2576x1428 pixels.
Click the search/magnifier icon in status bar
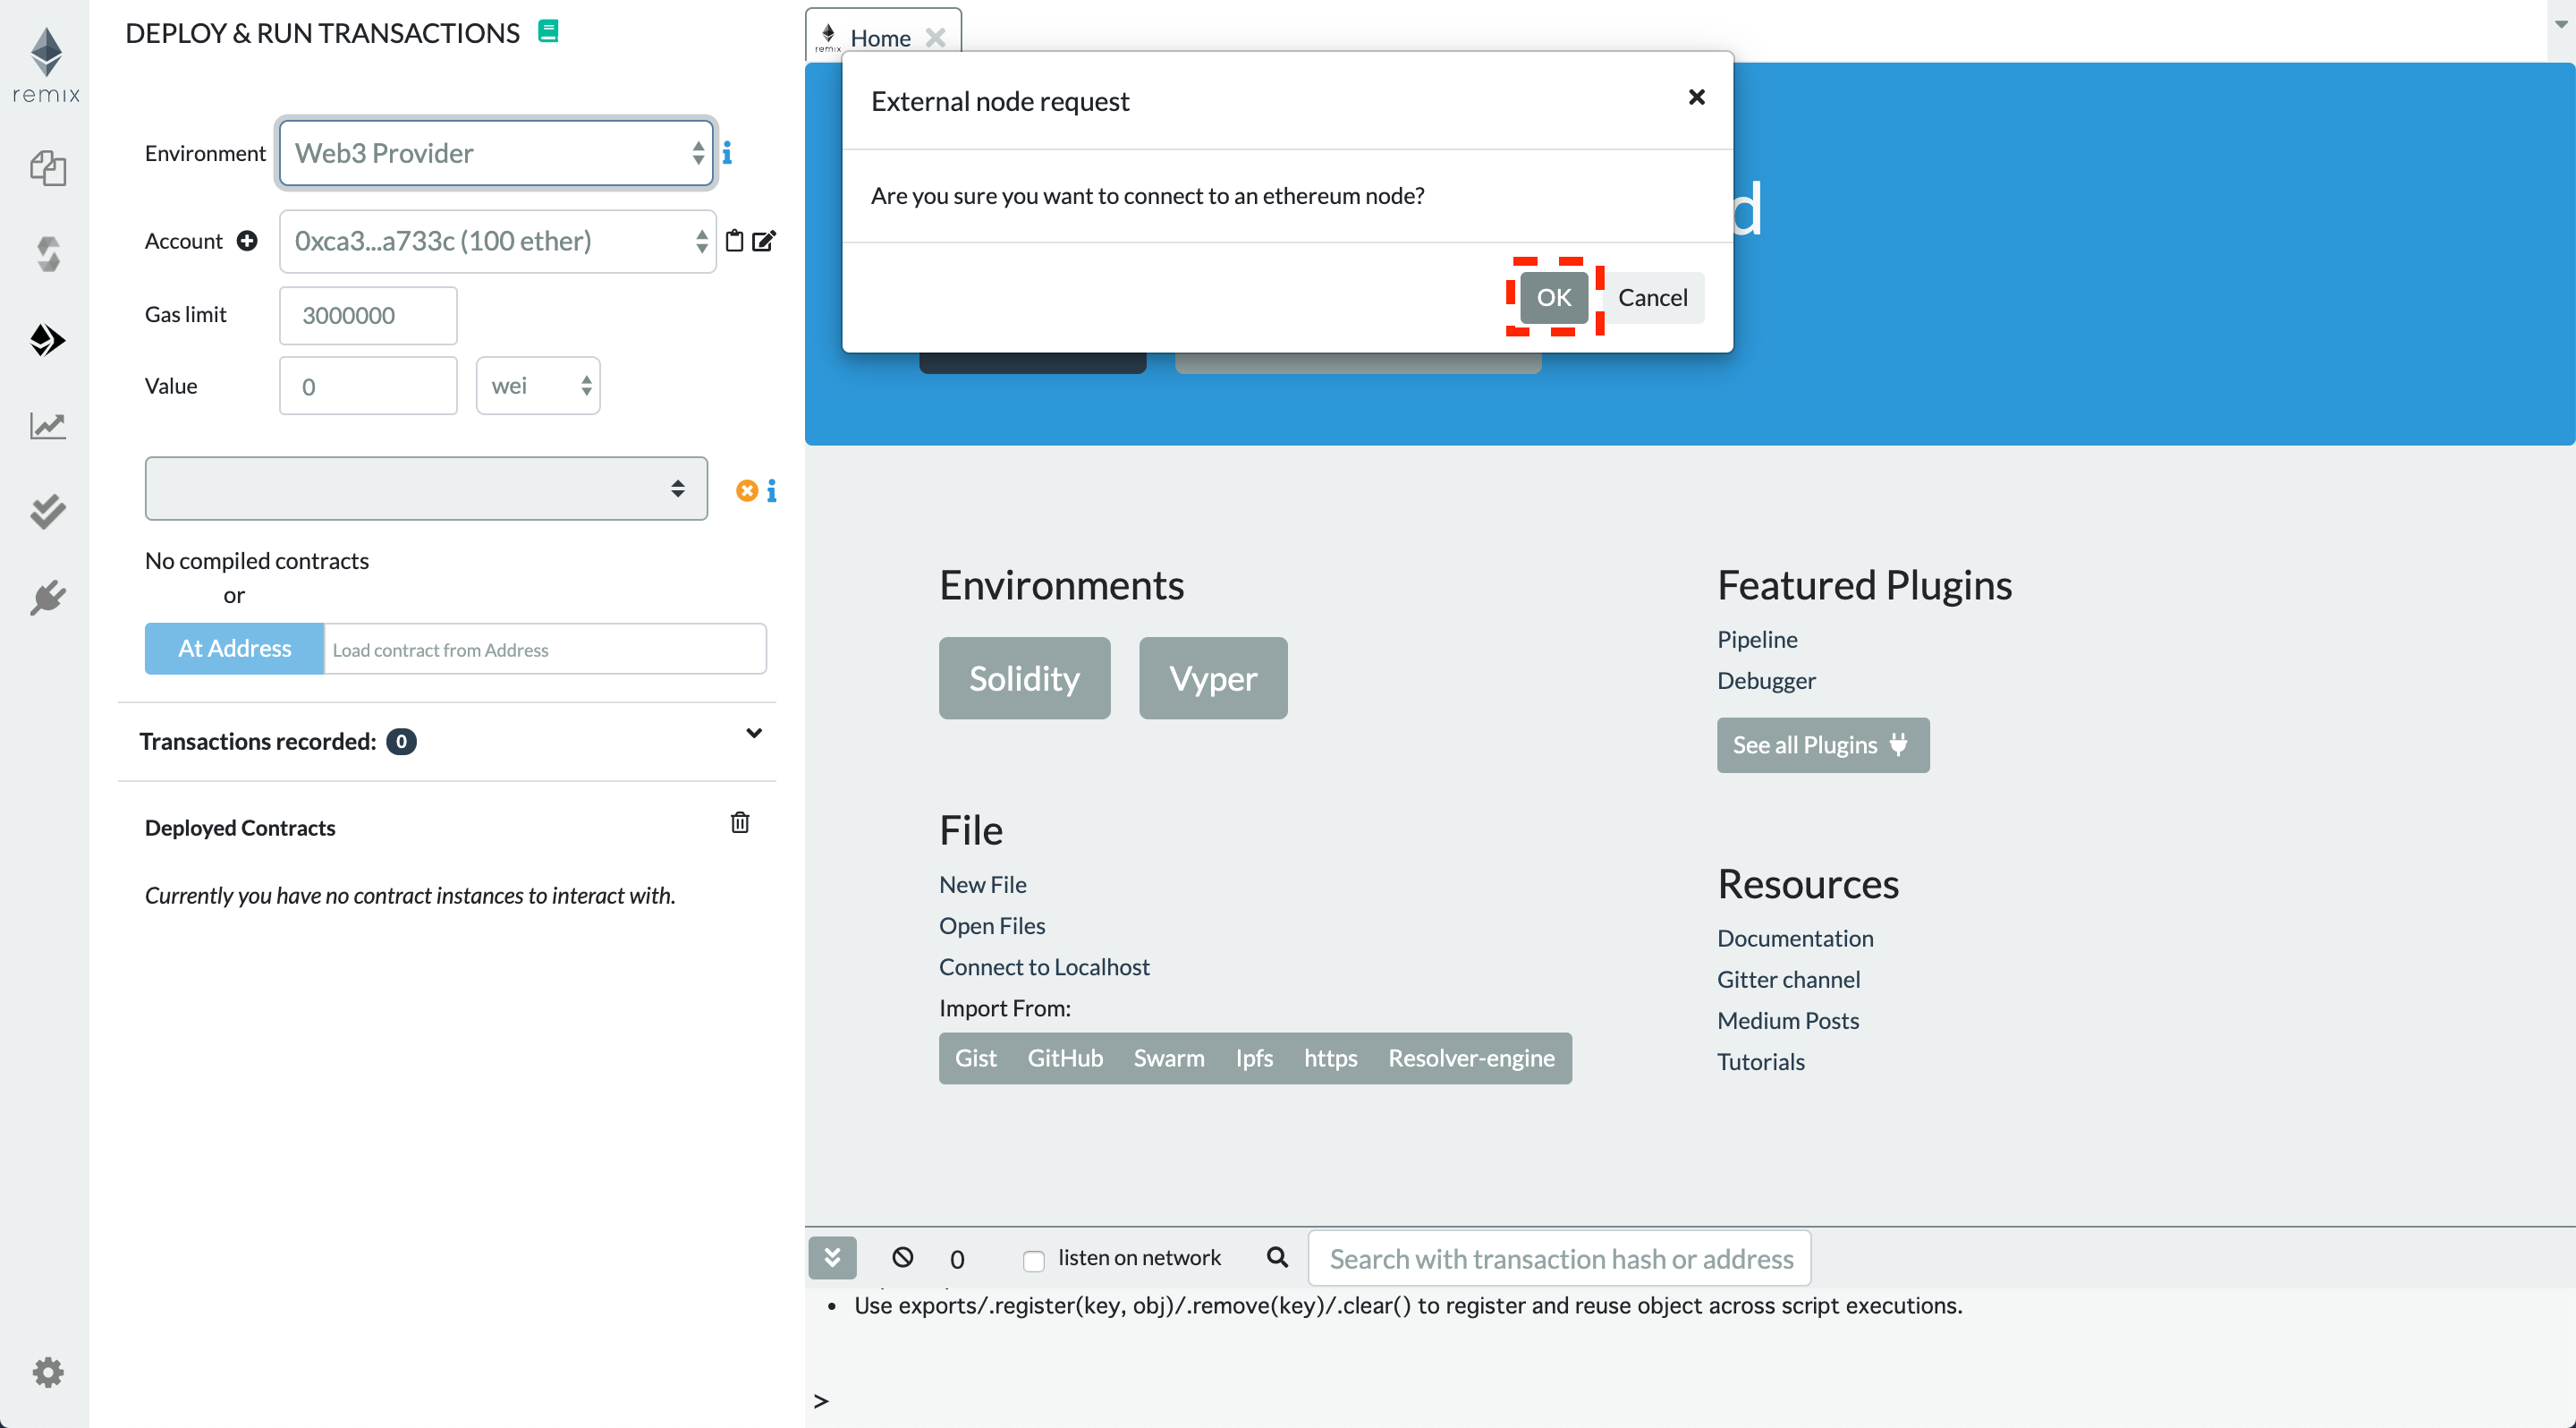click(x=1277, y=1257)
